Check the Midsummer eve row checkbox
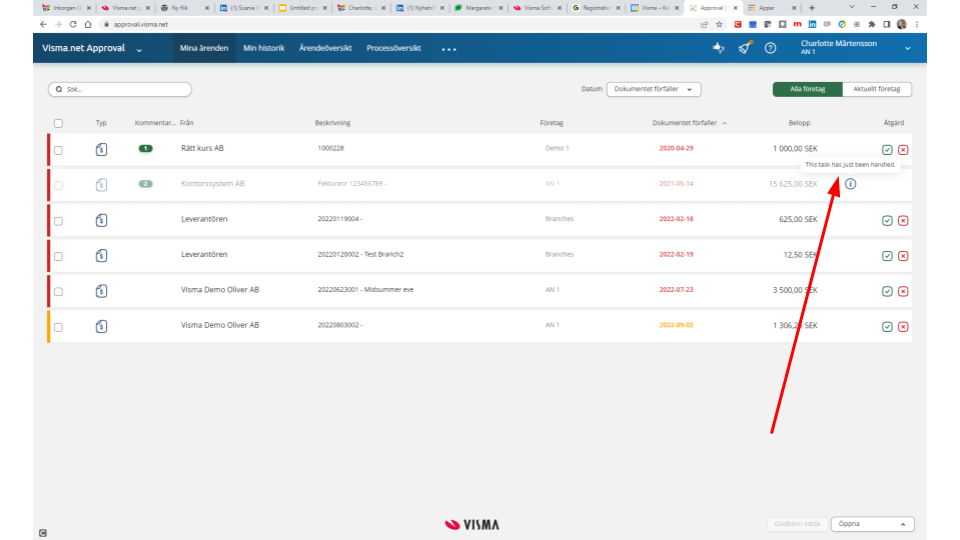The image size is (960, 540). [x=58, y=292]
